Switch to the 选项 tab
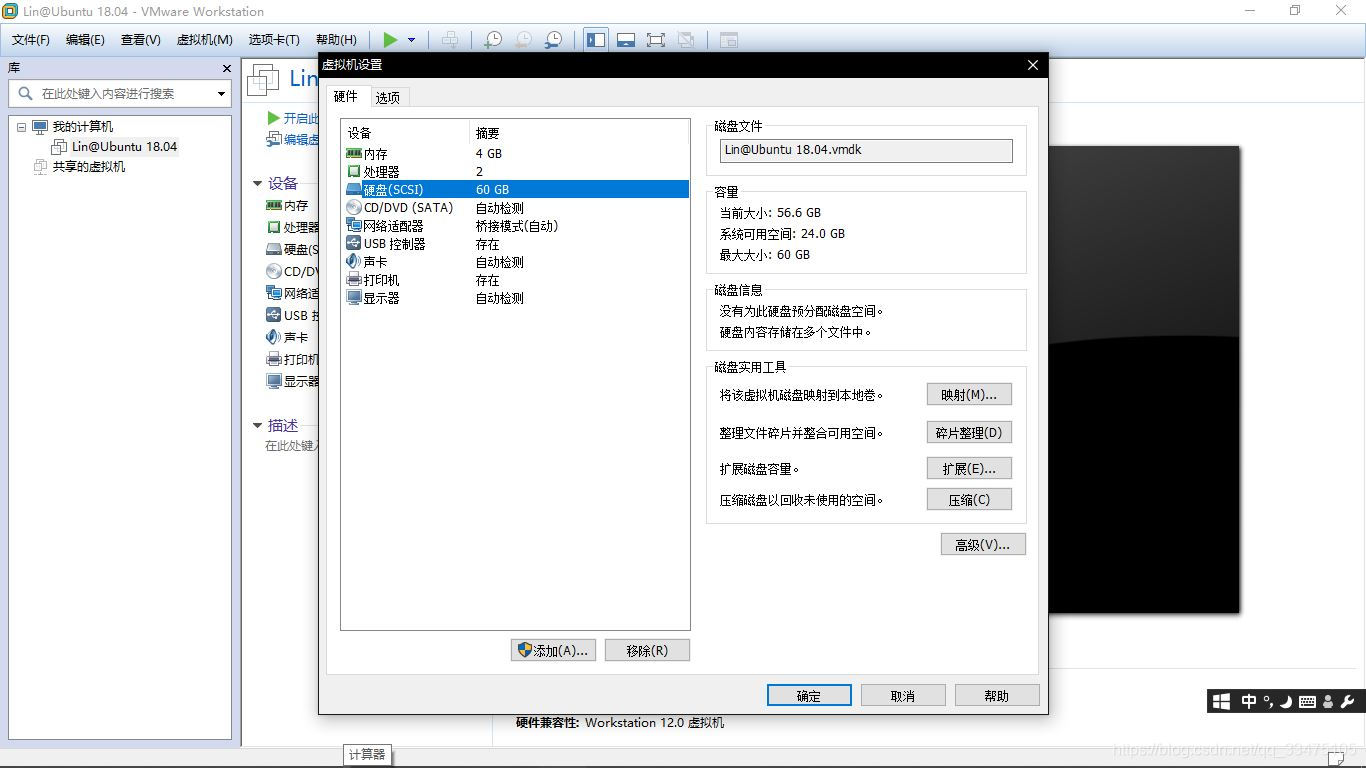This screenshot has width=1366, height=768. pos(388,97)
